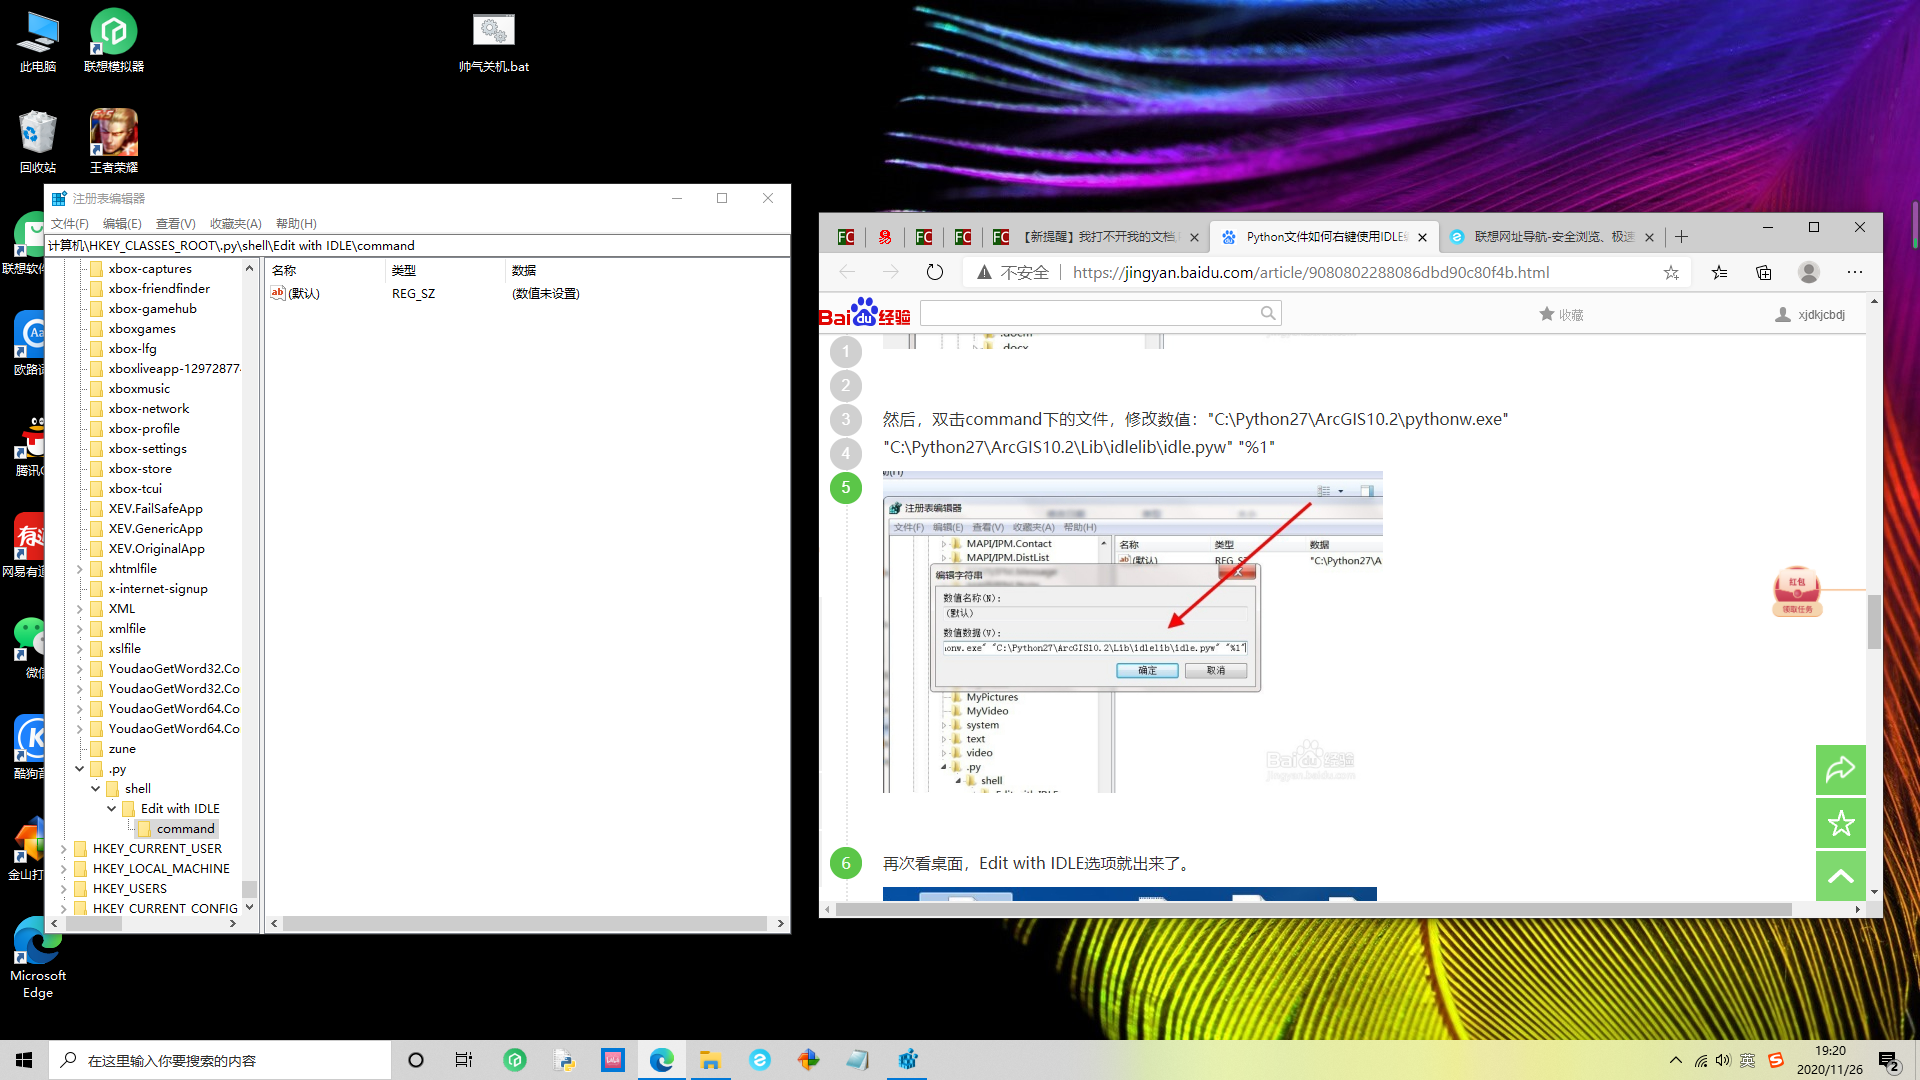Add page to favorites star icon in address bar
The width and height of the screenshot is (1920, 1080).
(x=1671, y=272)
